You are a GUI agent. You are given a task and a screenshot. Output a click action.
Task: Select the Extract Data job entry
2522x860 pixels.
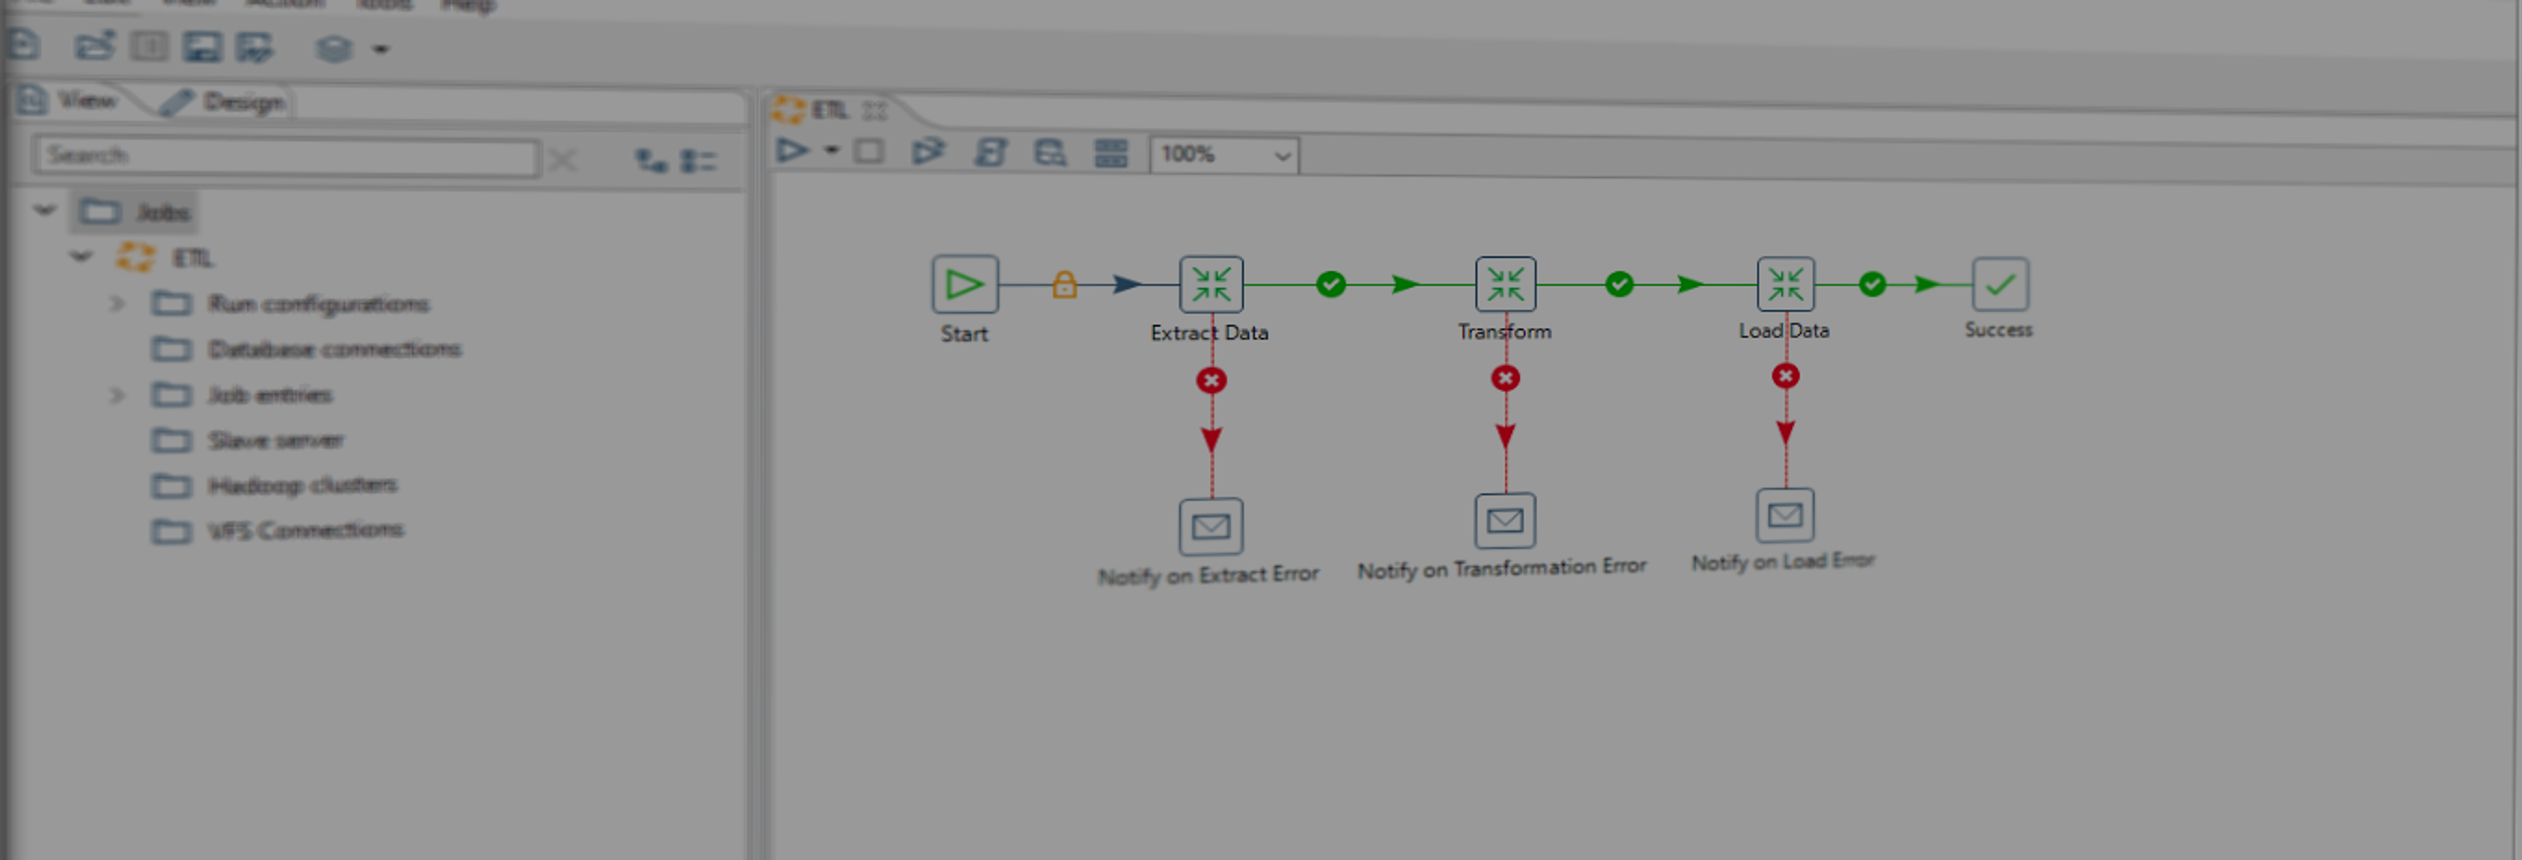click(1211, 285)
